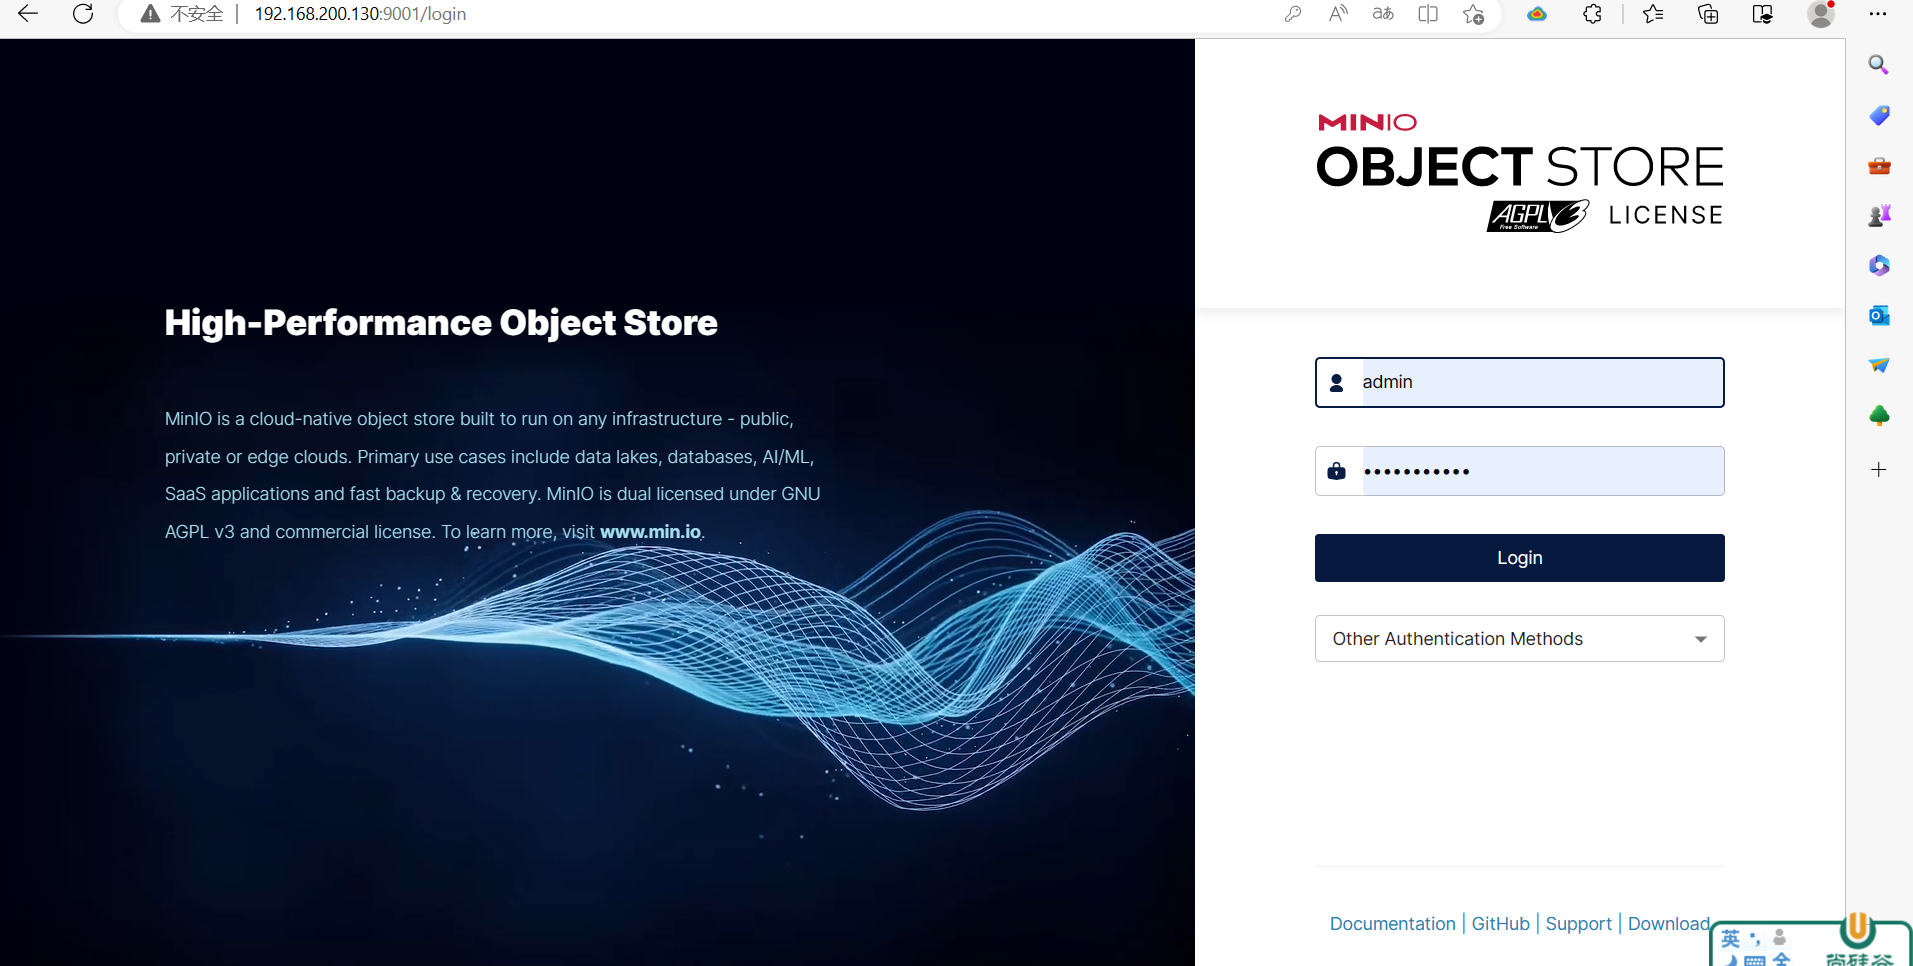Open the split screen icon
The height and width of the screenshot is (966, 1913).
pos(1428,14)
